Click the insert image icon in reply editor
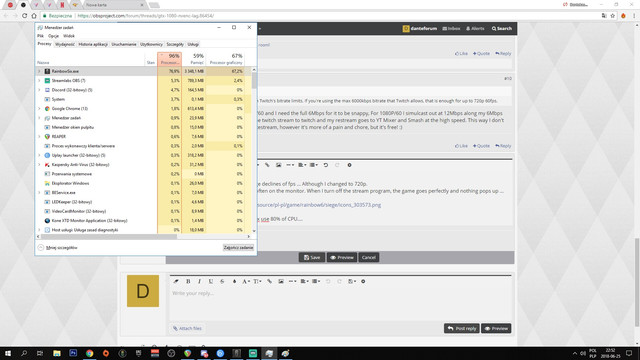640x360 pixels. coord(281,281)
